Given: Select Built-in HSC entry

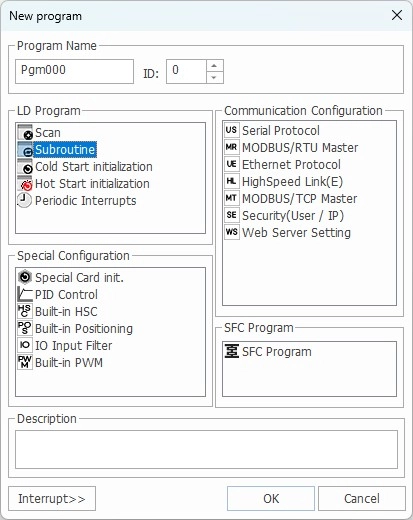Looking at the screenshot, I should click(x=66, y=312).
